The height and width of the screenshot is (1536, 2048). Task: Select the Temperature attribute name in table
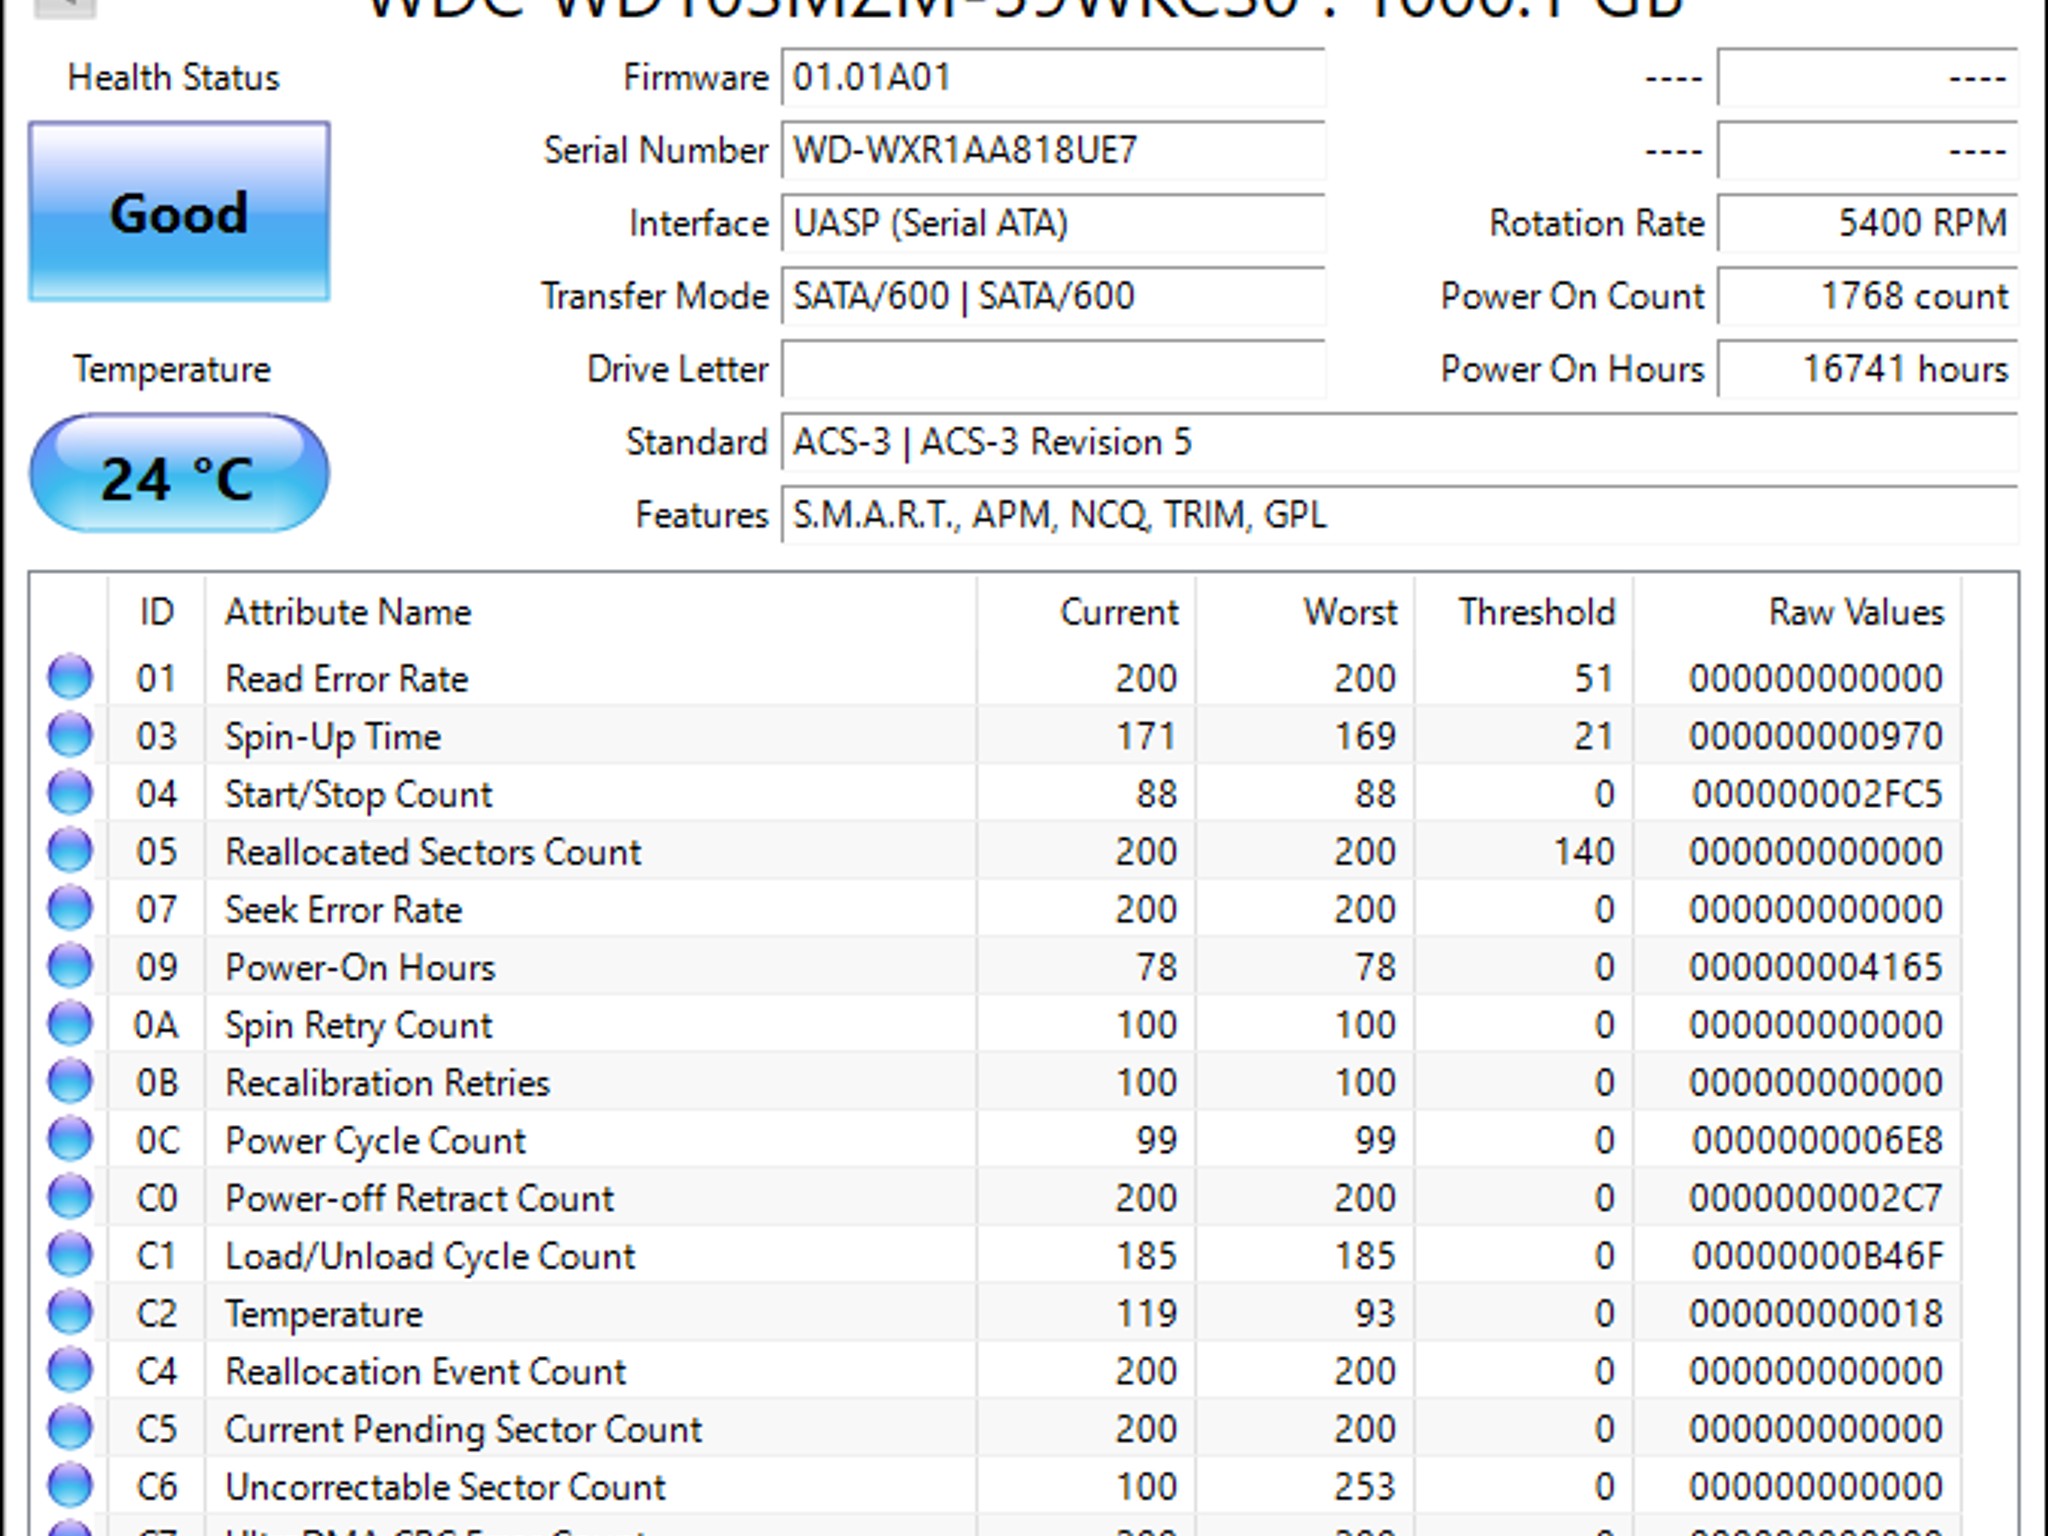click(x=324, y=1314)
